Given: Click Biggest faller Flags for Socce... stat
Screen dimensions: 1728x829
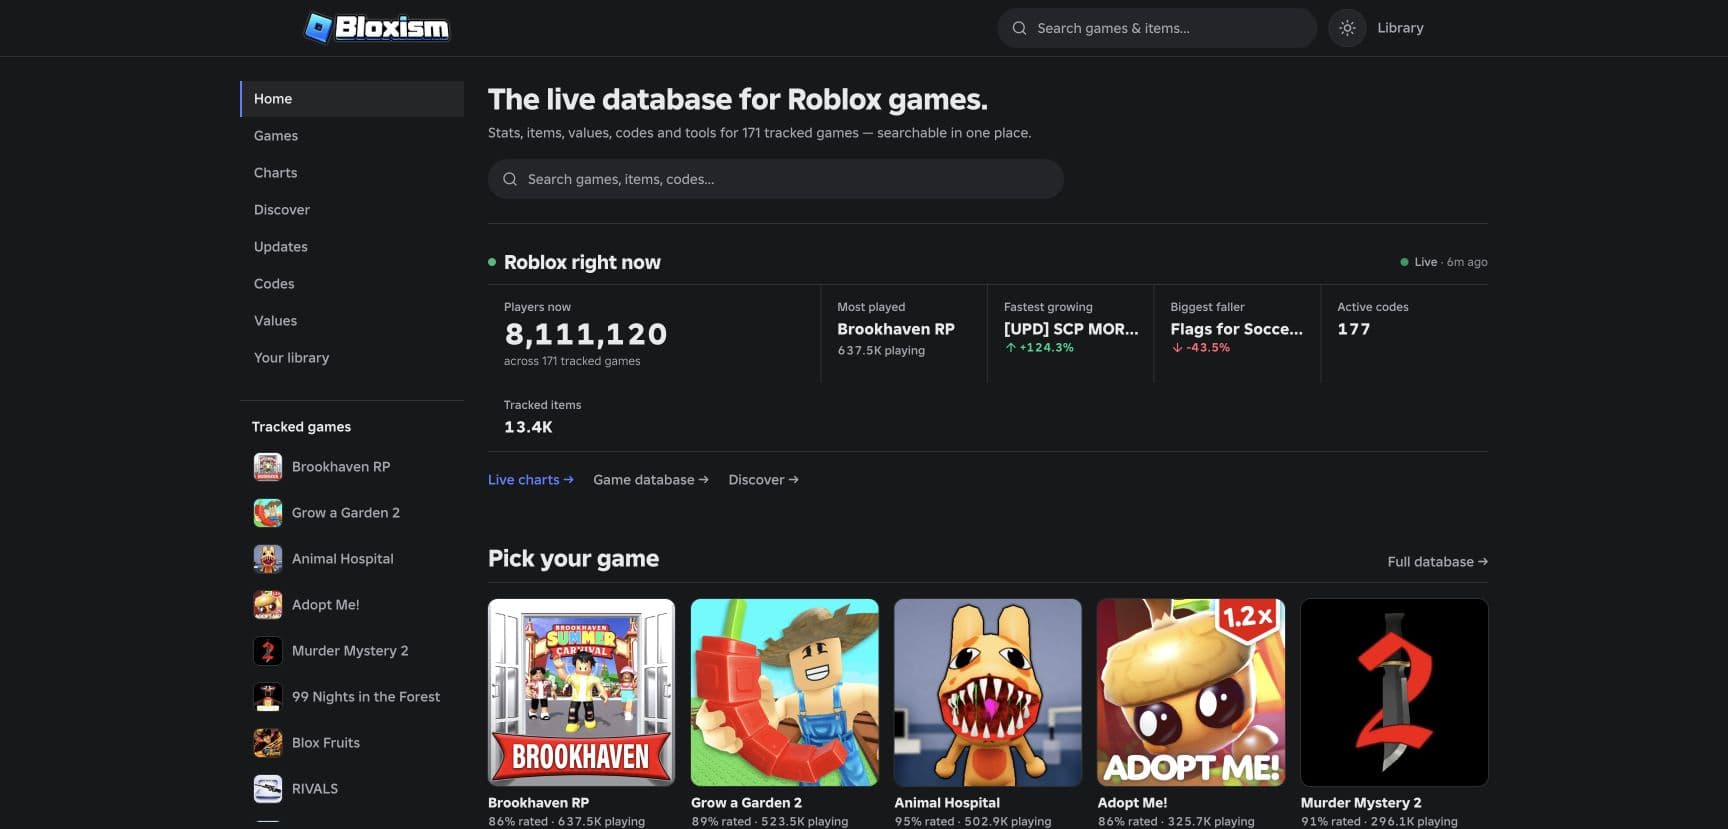Looking at the screenshot, I should [x=1237, y=334].
